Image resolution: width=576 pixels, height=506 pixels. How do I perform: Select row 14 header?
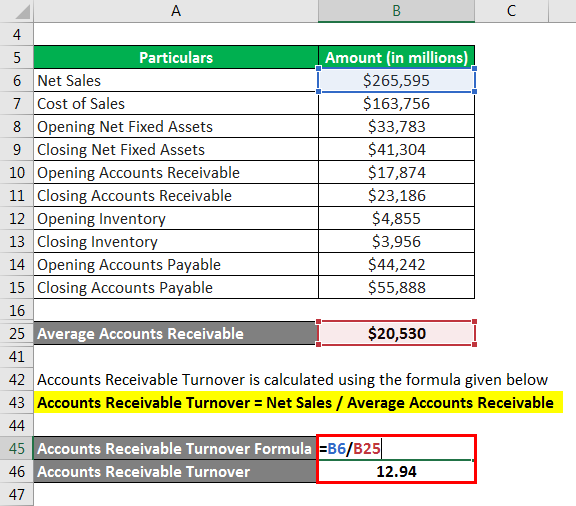17,264
